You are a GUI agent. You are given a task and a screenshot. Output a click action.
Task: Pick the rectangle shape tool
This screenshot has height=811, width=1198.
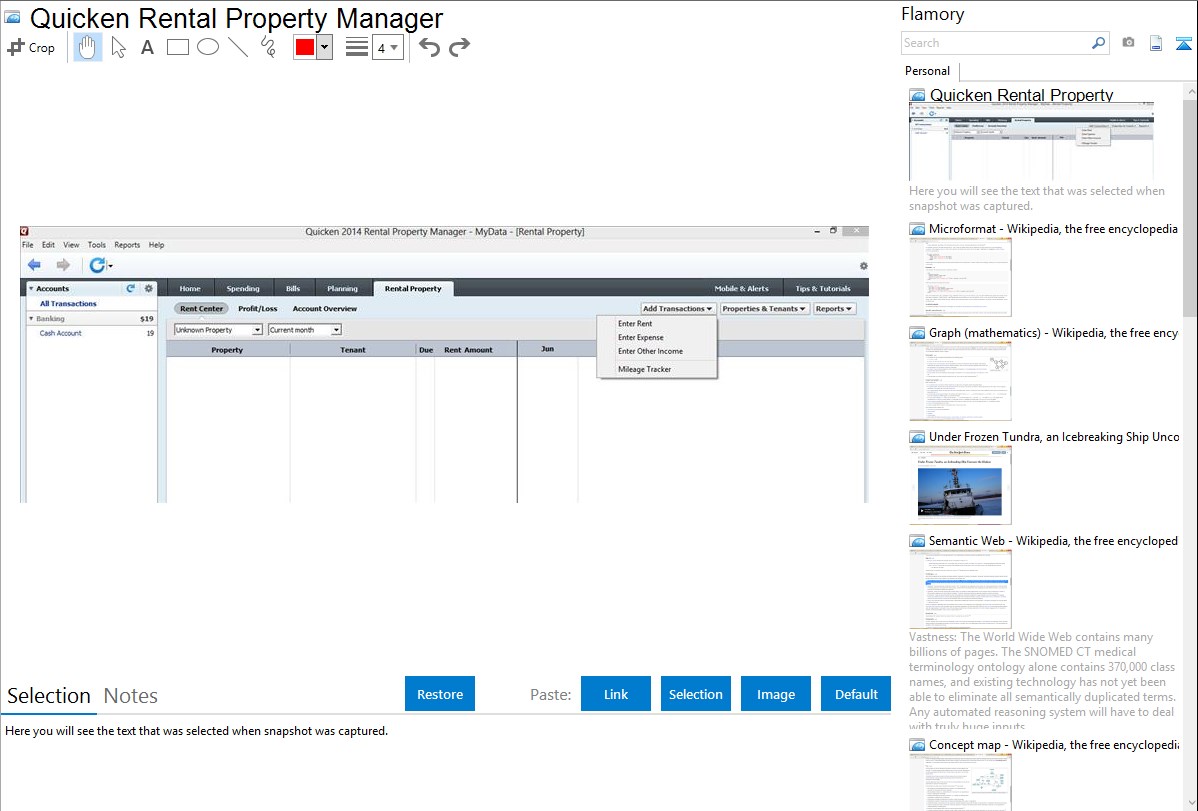coord(177,47)
